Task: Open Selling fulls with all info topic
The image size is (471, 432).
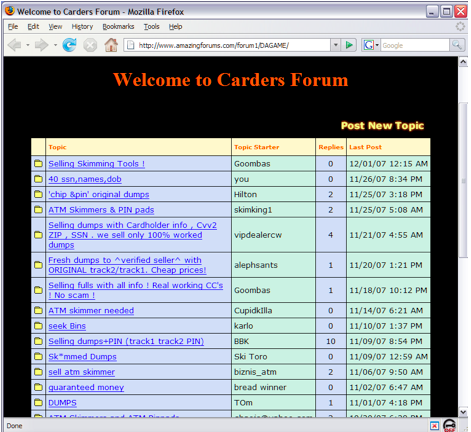Action: tap(136, 290)
